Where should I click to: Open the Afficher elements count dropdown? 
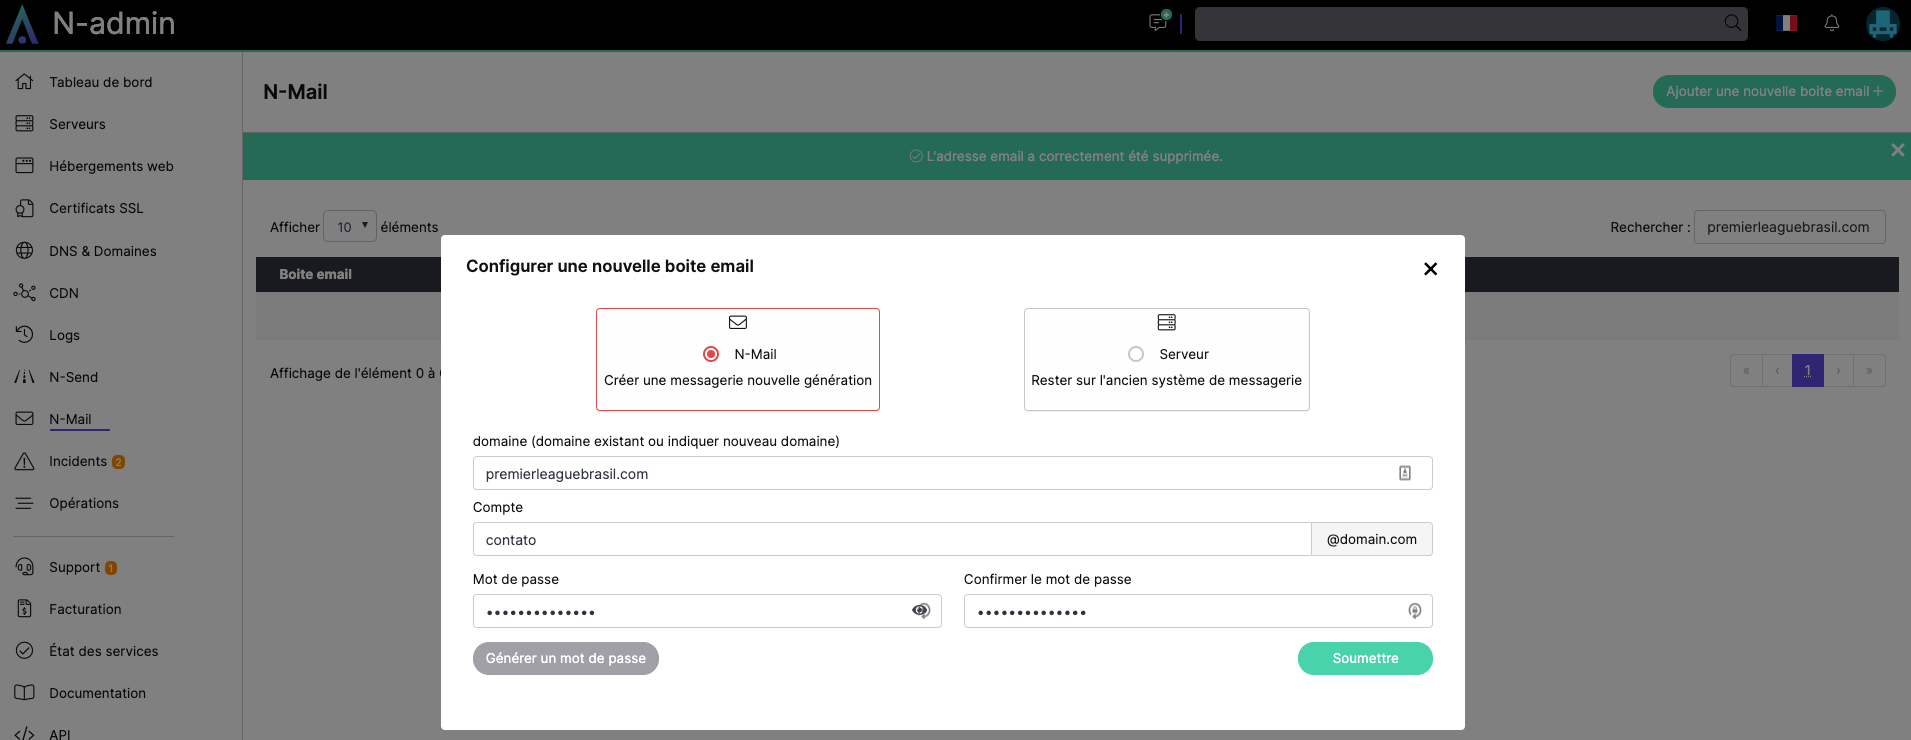(350, 227)
